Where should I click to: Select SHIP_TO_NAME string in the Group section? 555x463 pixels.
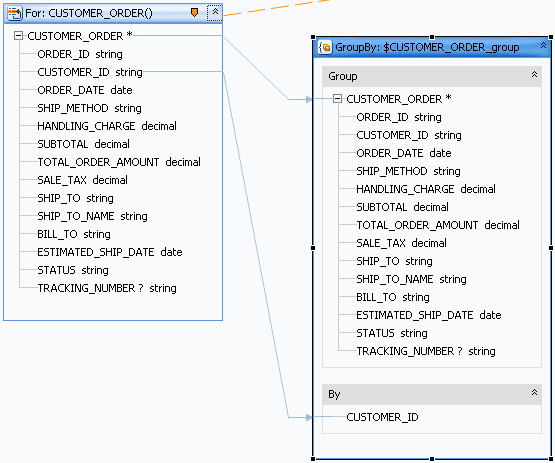coord(411,279)
